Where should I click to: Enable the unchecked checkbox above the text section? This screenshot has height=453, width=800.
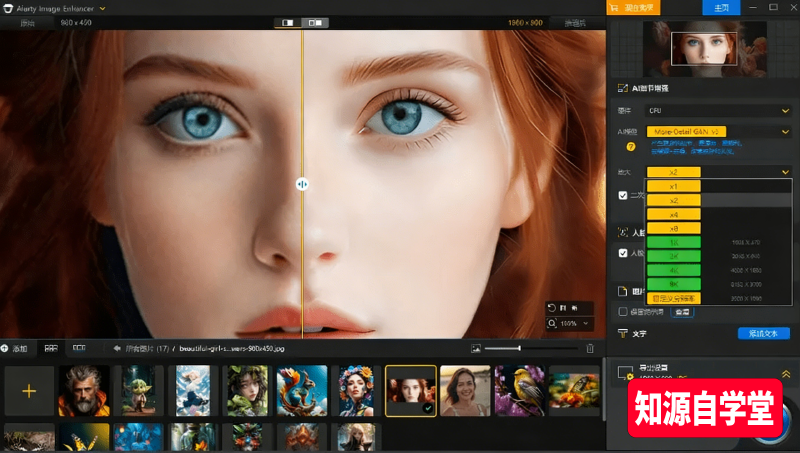click(623, 312)
